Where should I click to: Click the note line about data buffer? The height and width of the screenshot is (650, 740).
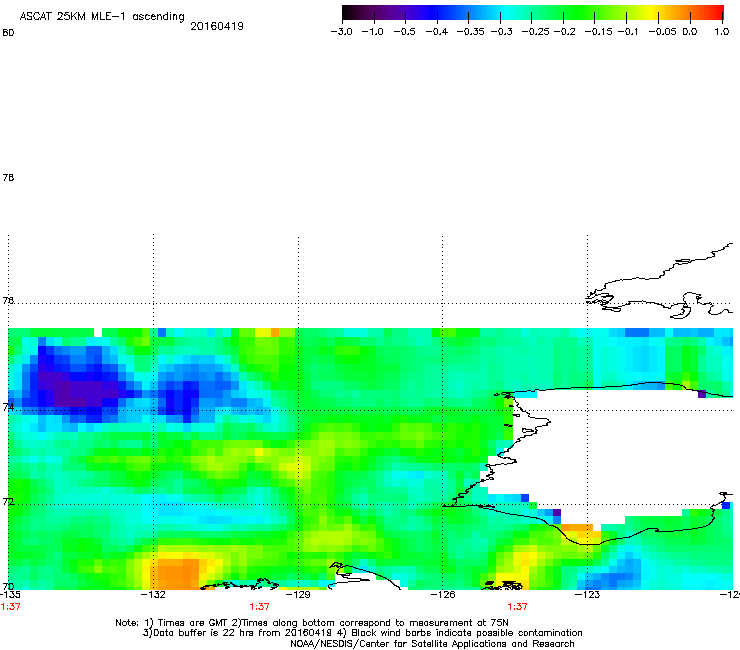tap(362, 633)
